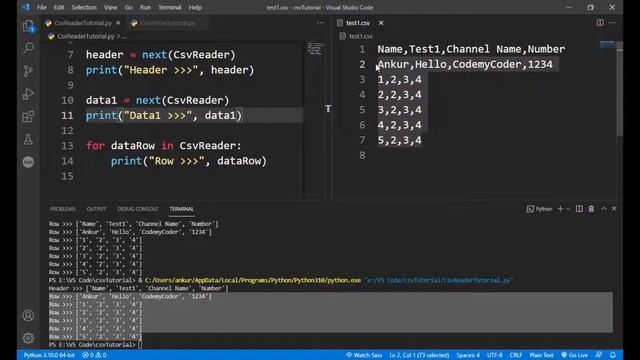Click the Python 3.10.0 64-bit interpreter status
Screen dimensions: 640x360
[x=49, y=355]
